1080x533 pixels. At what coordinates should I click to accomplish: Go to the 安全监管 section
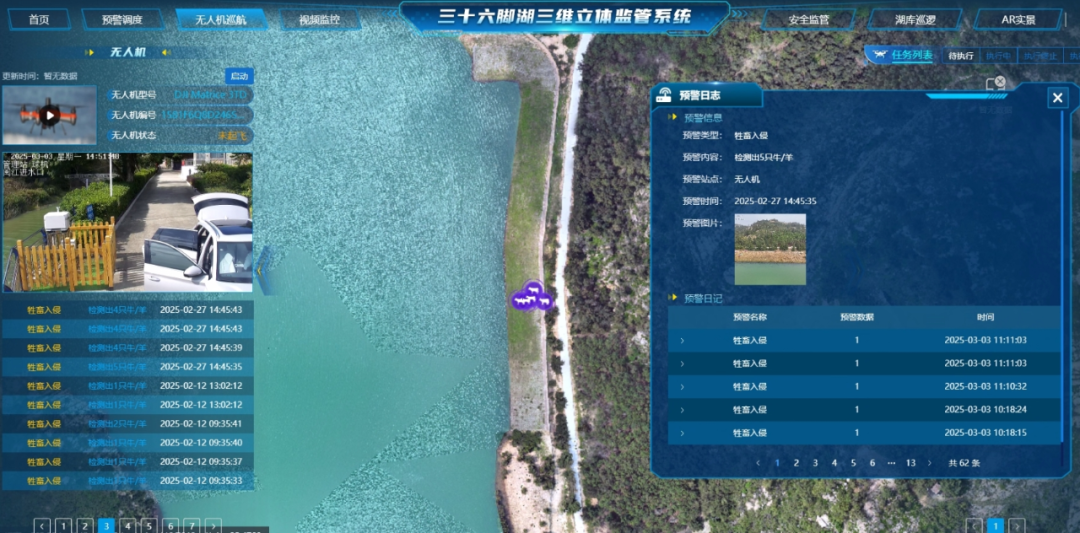[x=808, y=19]
